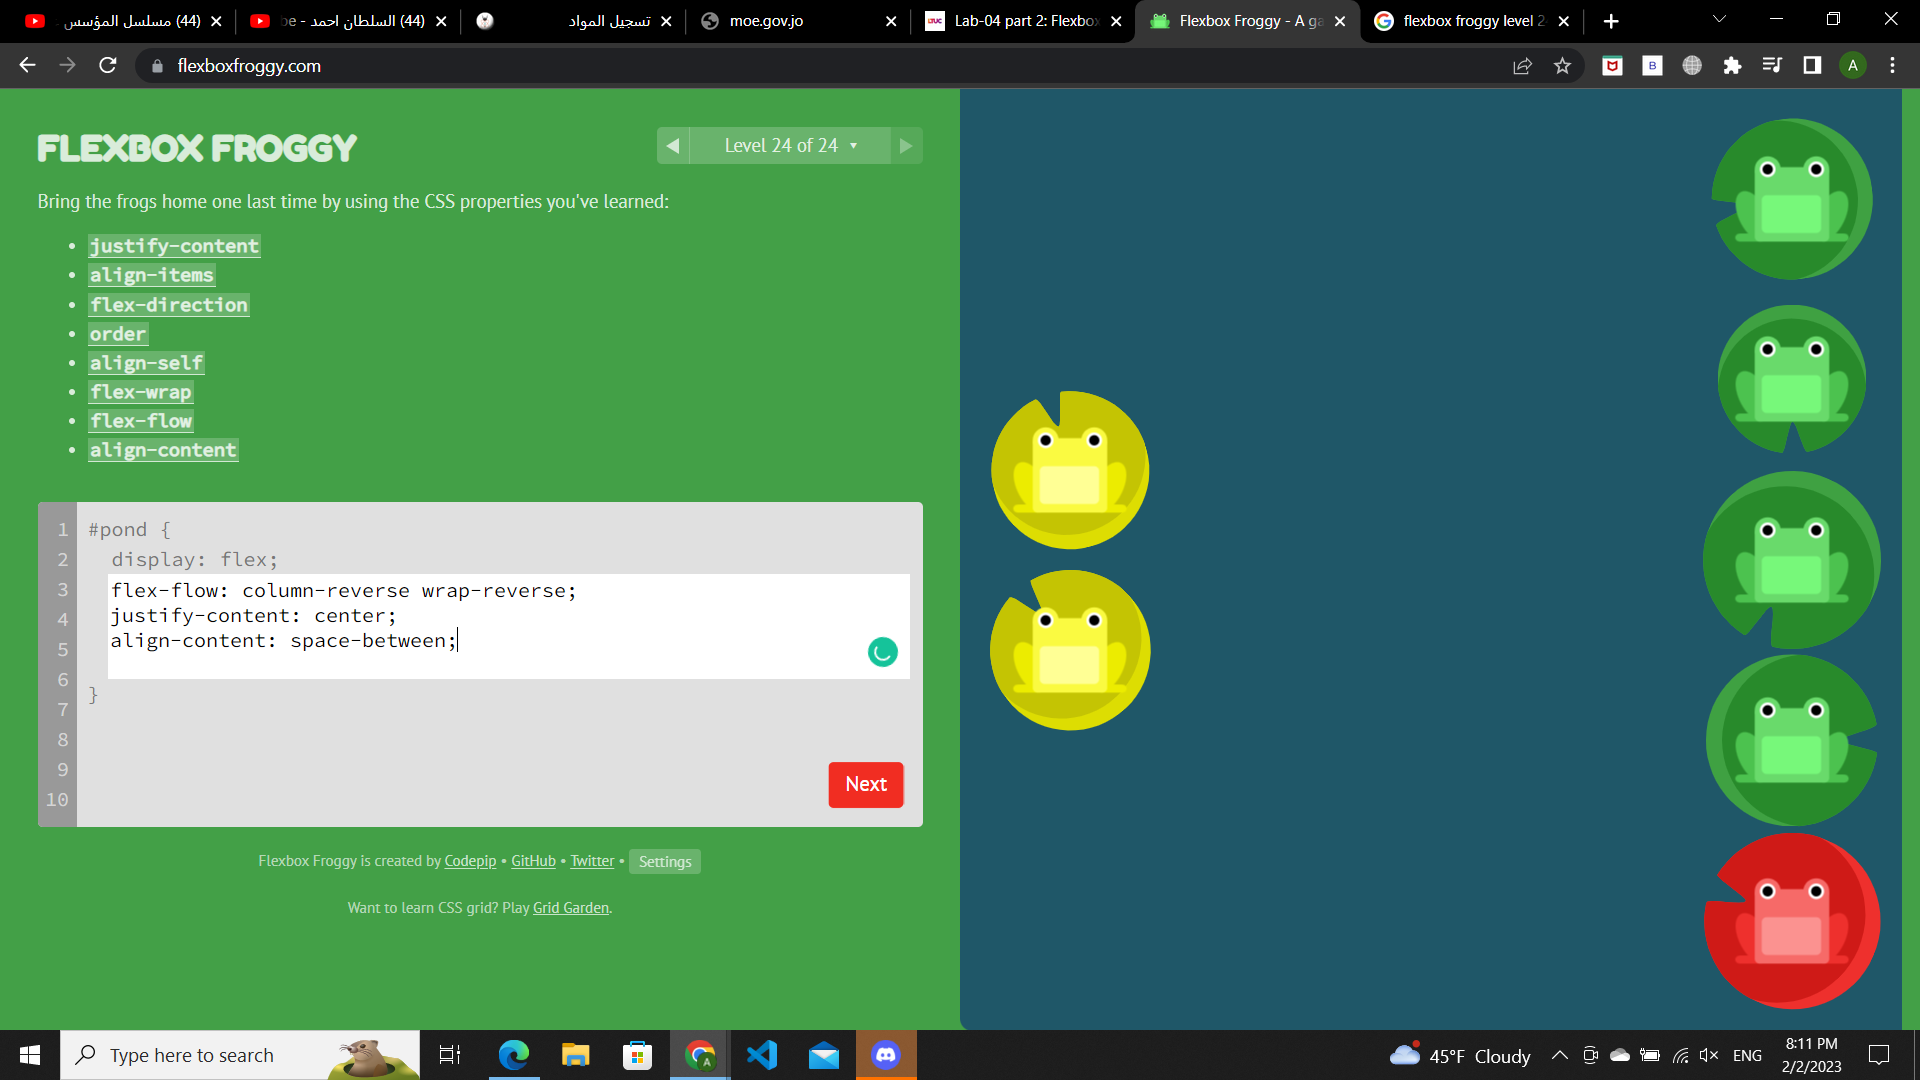Click the red frog on the lilypad

(x=1791, y=920)
